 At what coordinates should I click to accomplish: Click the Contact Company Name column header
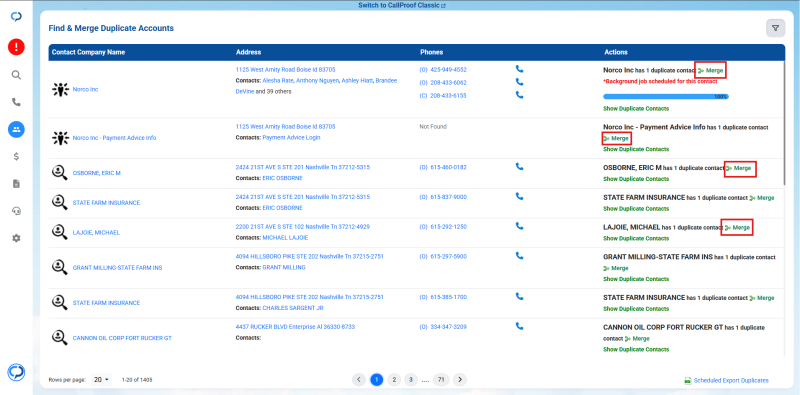[x=88, y=53]
